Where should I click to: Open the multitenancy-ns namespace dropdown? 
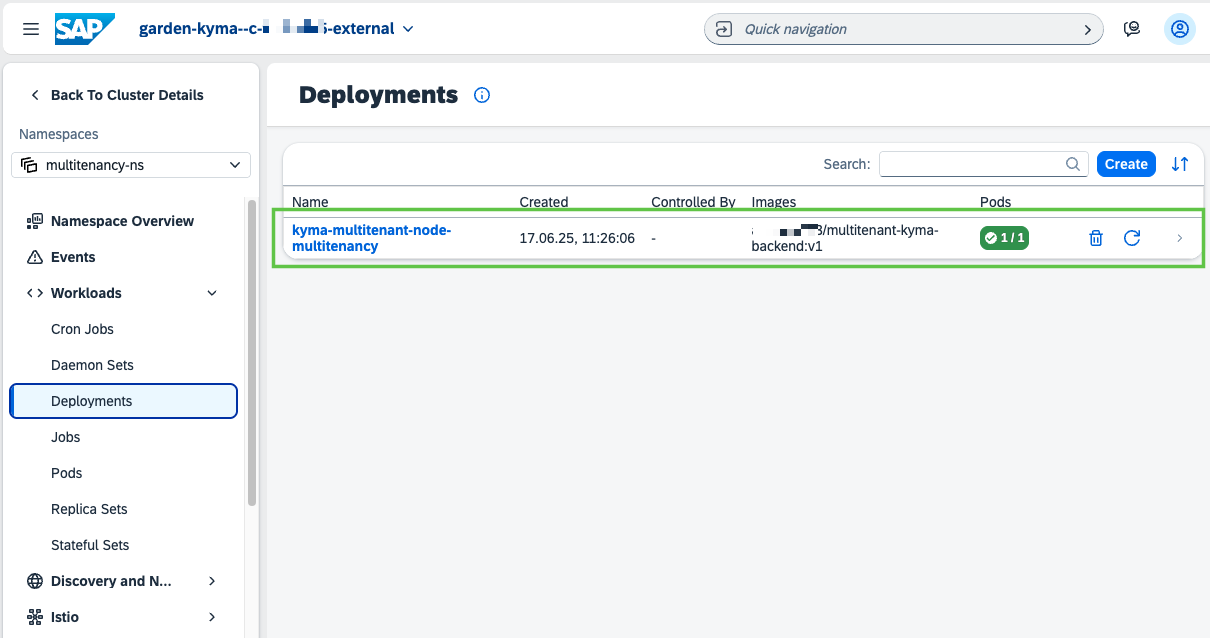(131, 165)
